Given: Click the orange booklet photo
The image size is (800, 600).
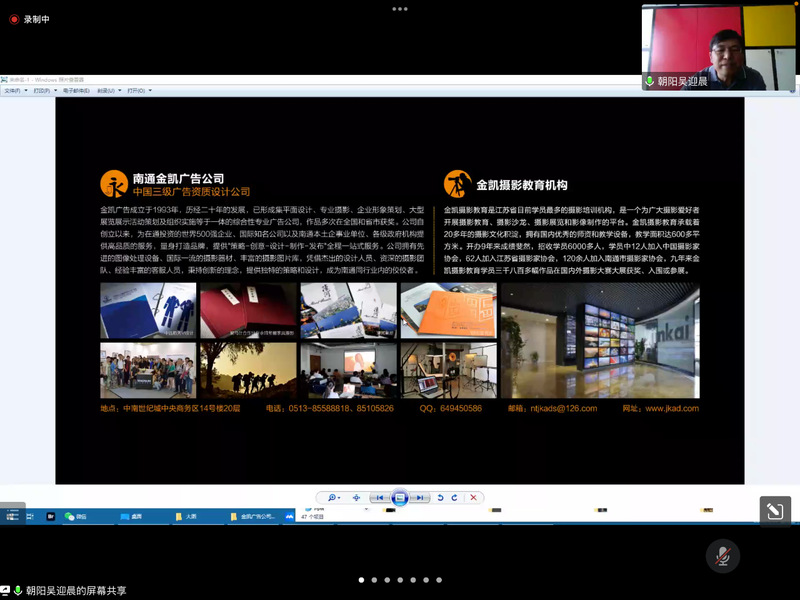Looking at the screenshot, I should (448, 311).
